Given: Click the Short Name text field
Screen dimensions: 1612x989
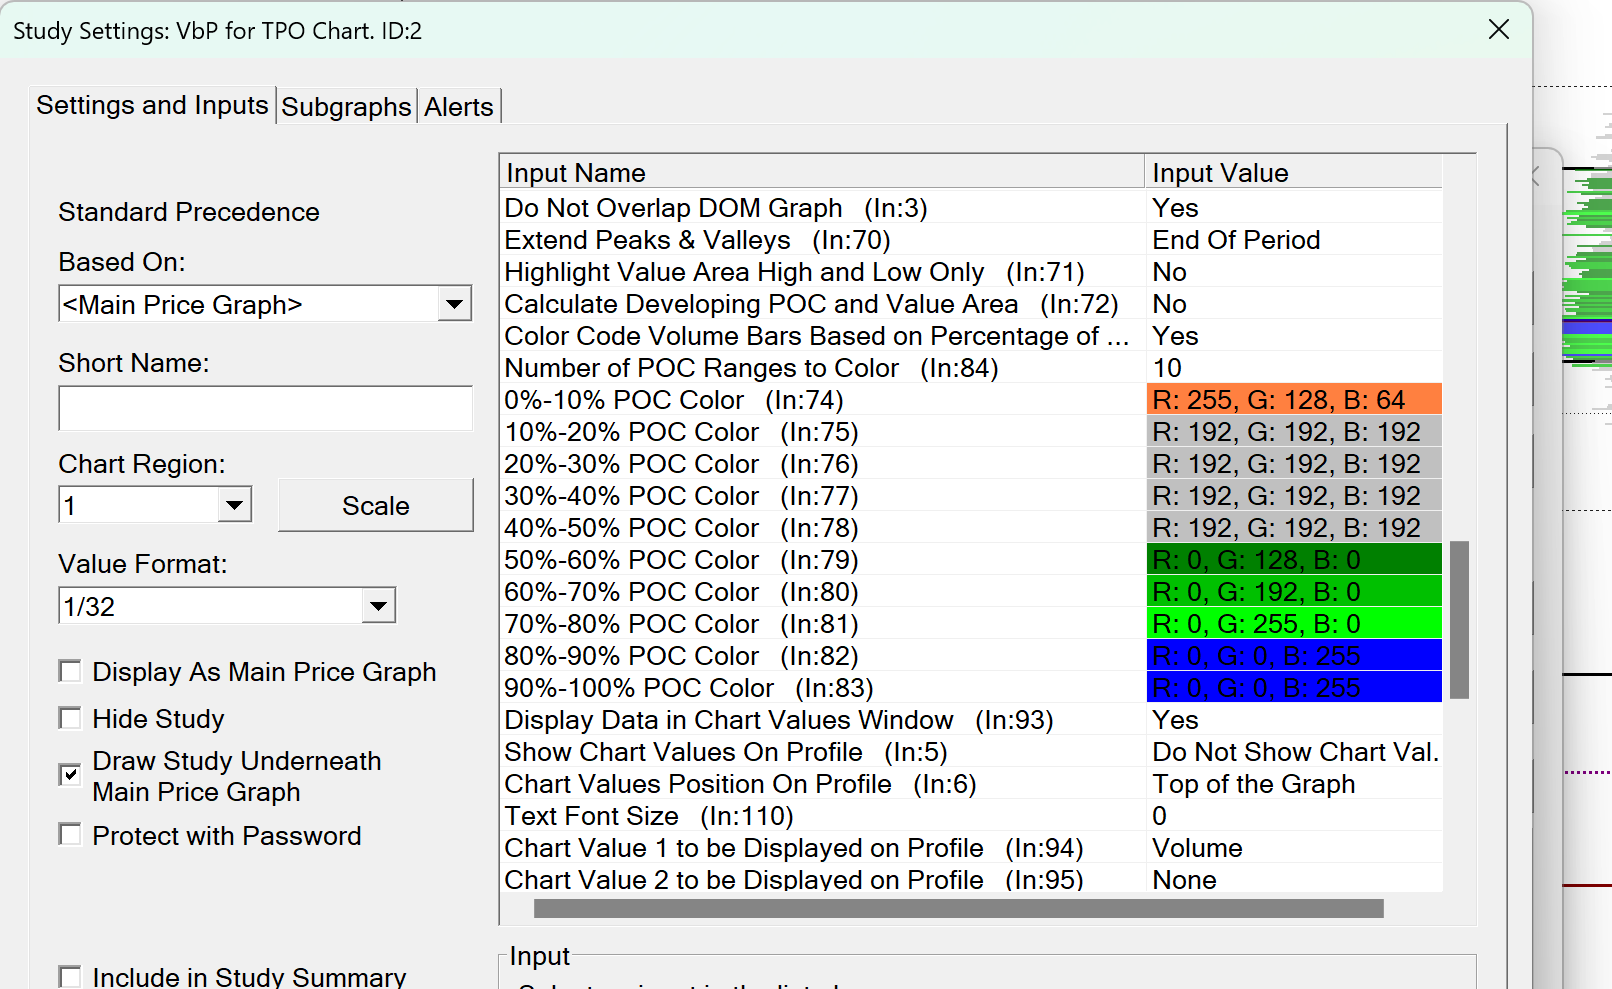Looking at the screenshot, I should click(265, 408).
